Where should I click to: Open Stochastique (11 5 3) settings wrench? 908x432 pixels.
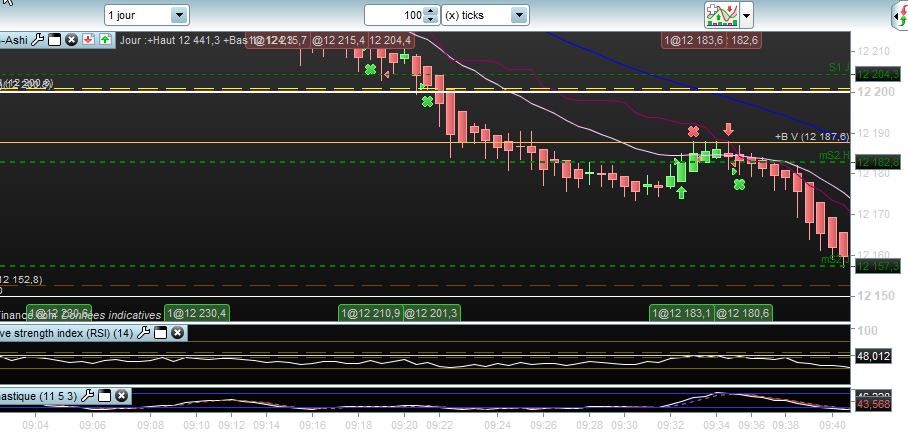[x=87, y=396]
